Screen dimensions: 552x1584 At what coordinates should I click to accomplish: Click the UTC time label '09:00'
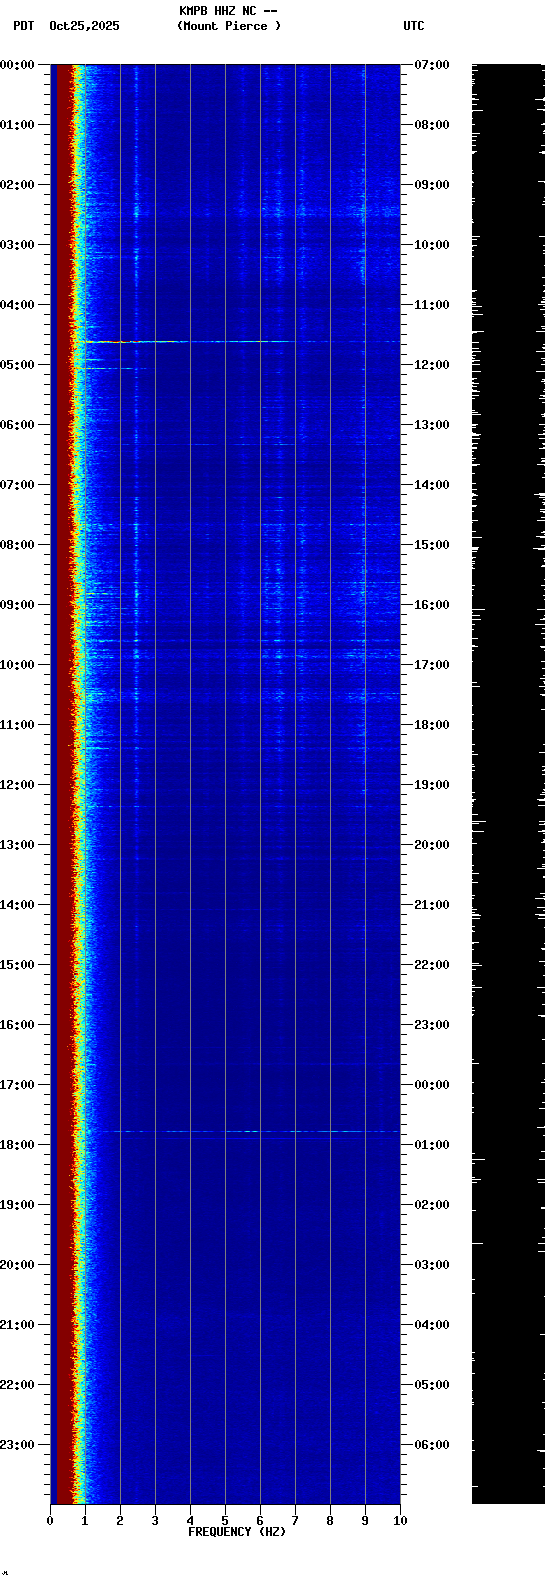(x=432, y=185)
